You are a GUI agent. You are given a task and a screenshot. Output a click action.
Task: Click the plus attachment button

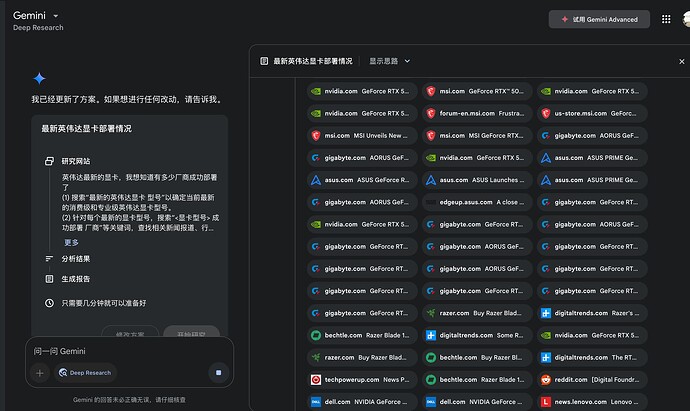pos(40,373)
